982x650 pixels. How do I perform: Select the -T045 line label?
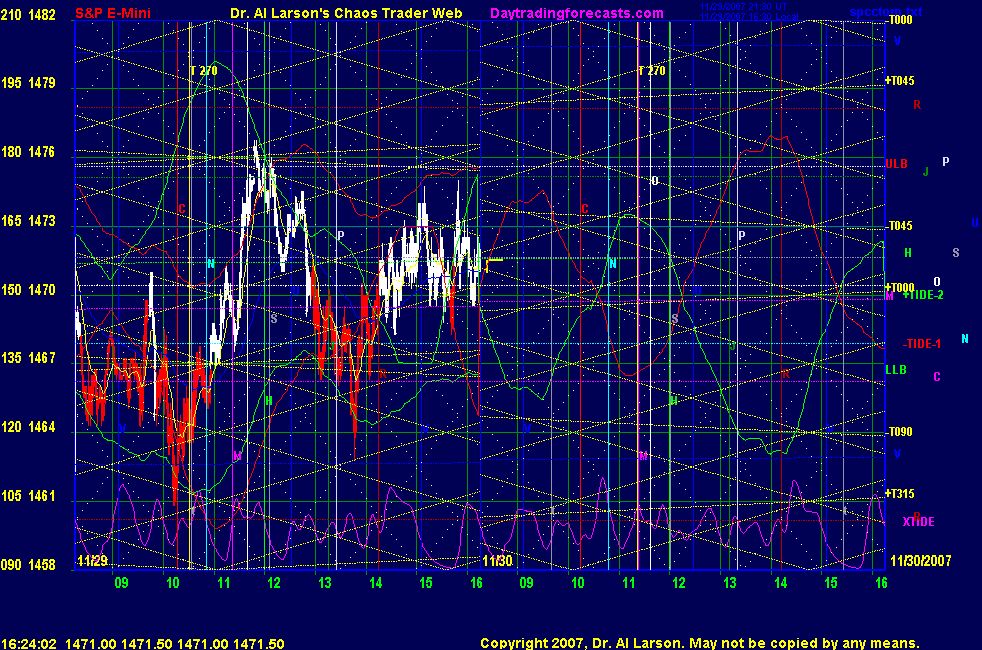pos(899,225)
